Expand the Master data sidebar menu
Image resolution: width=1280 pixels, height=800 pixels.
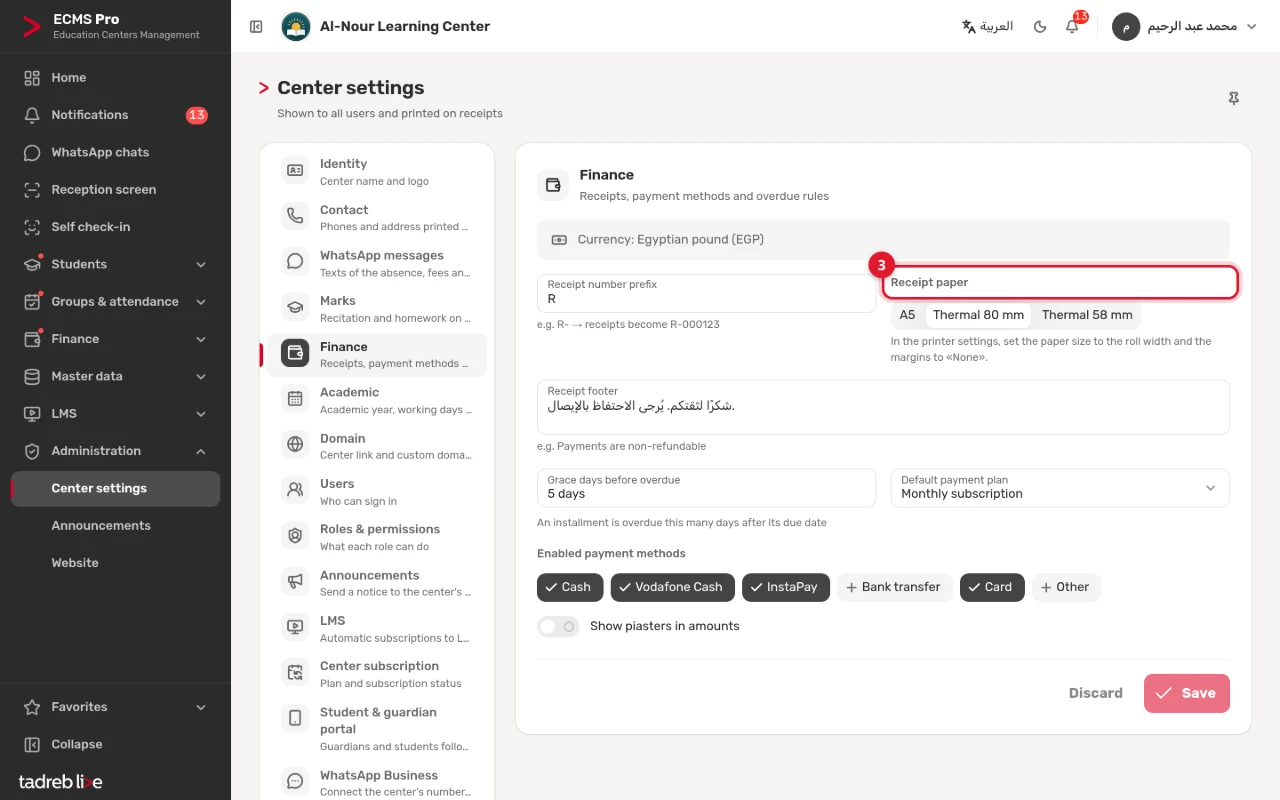[115, 376]
